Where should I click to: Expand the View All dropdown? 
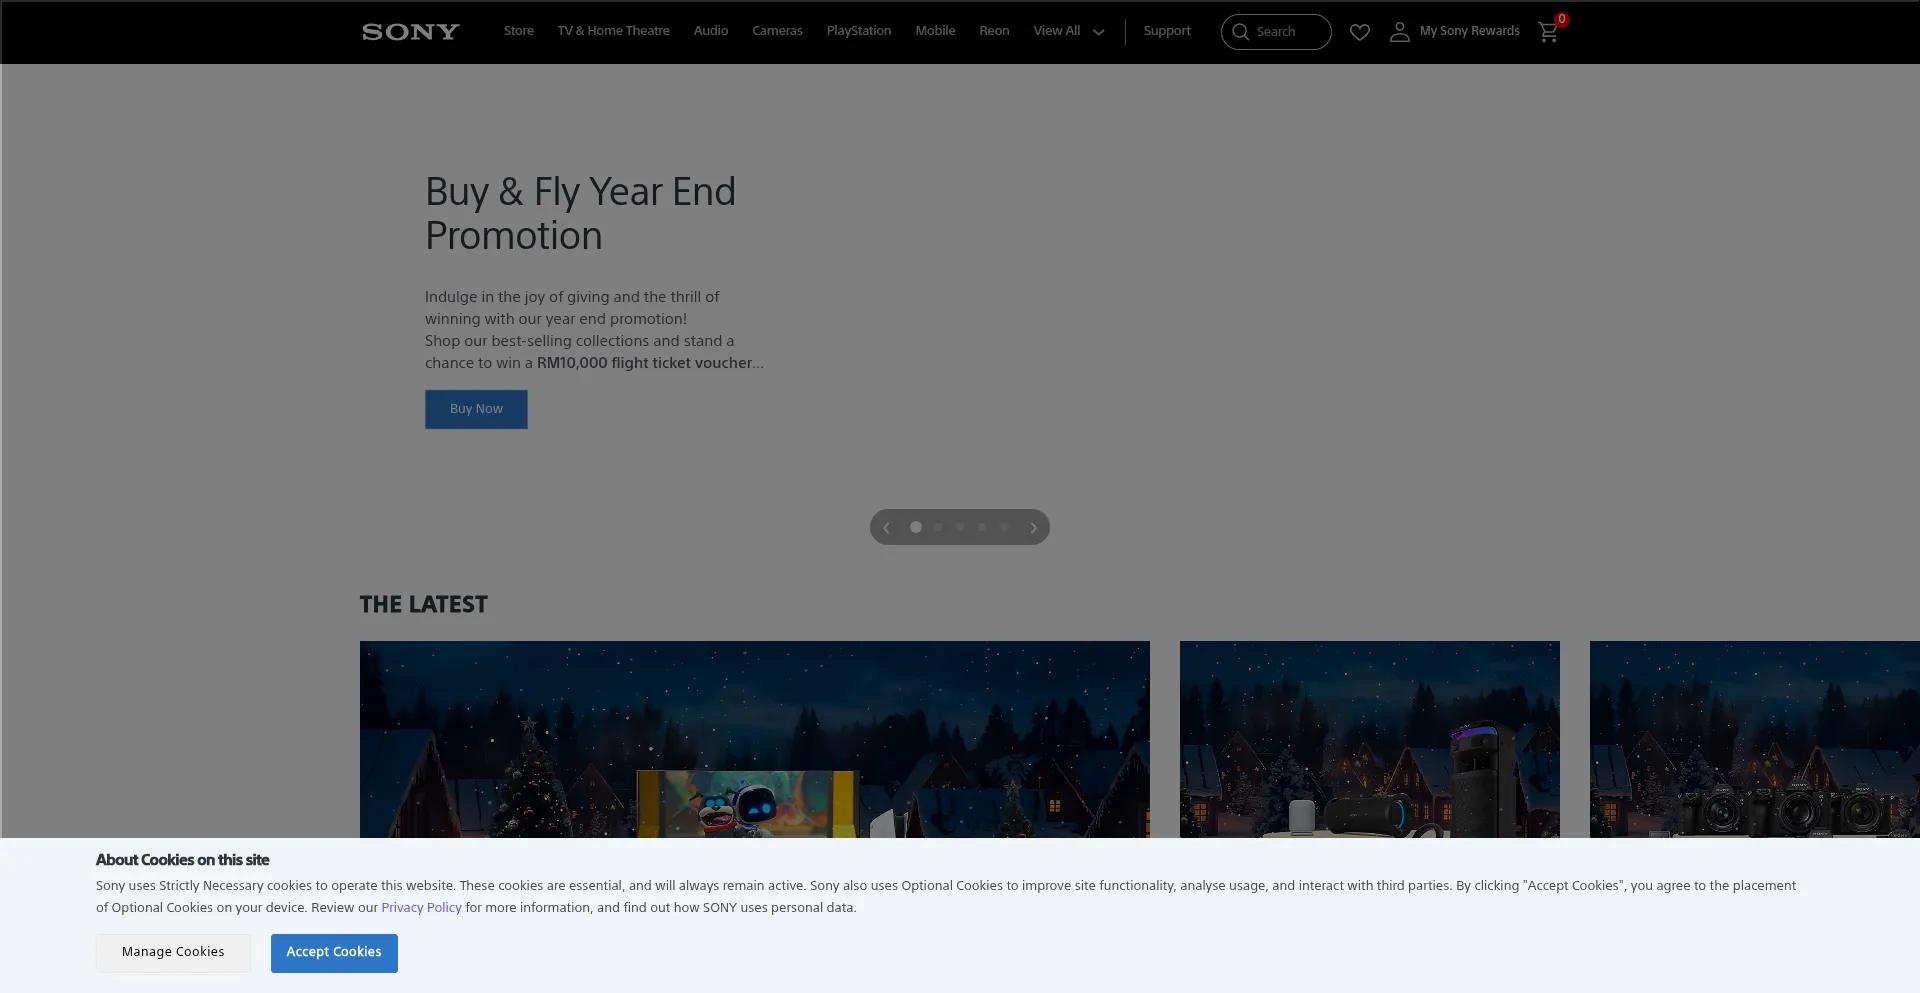(1068, 31)
